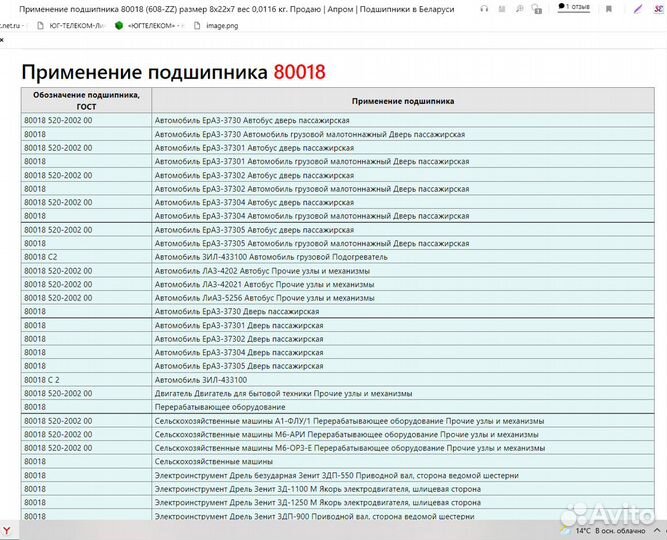This screenshot has width=667, height=540.
Task: Select 'ЕрАЗ-3730 Автомобиль грузовой малотоннажный' row text
Action: (x=310, y=134)
